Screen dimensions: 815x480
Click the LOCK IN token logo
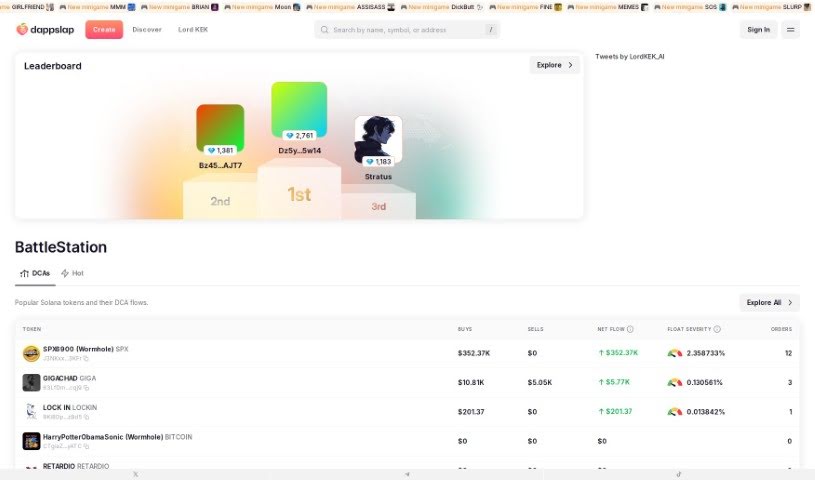tap(31, 411)
